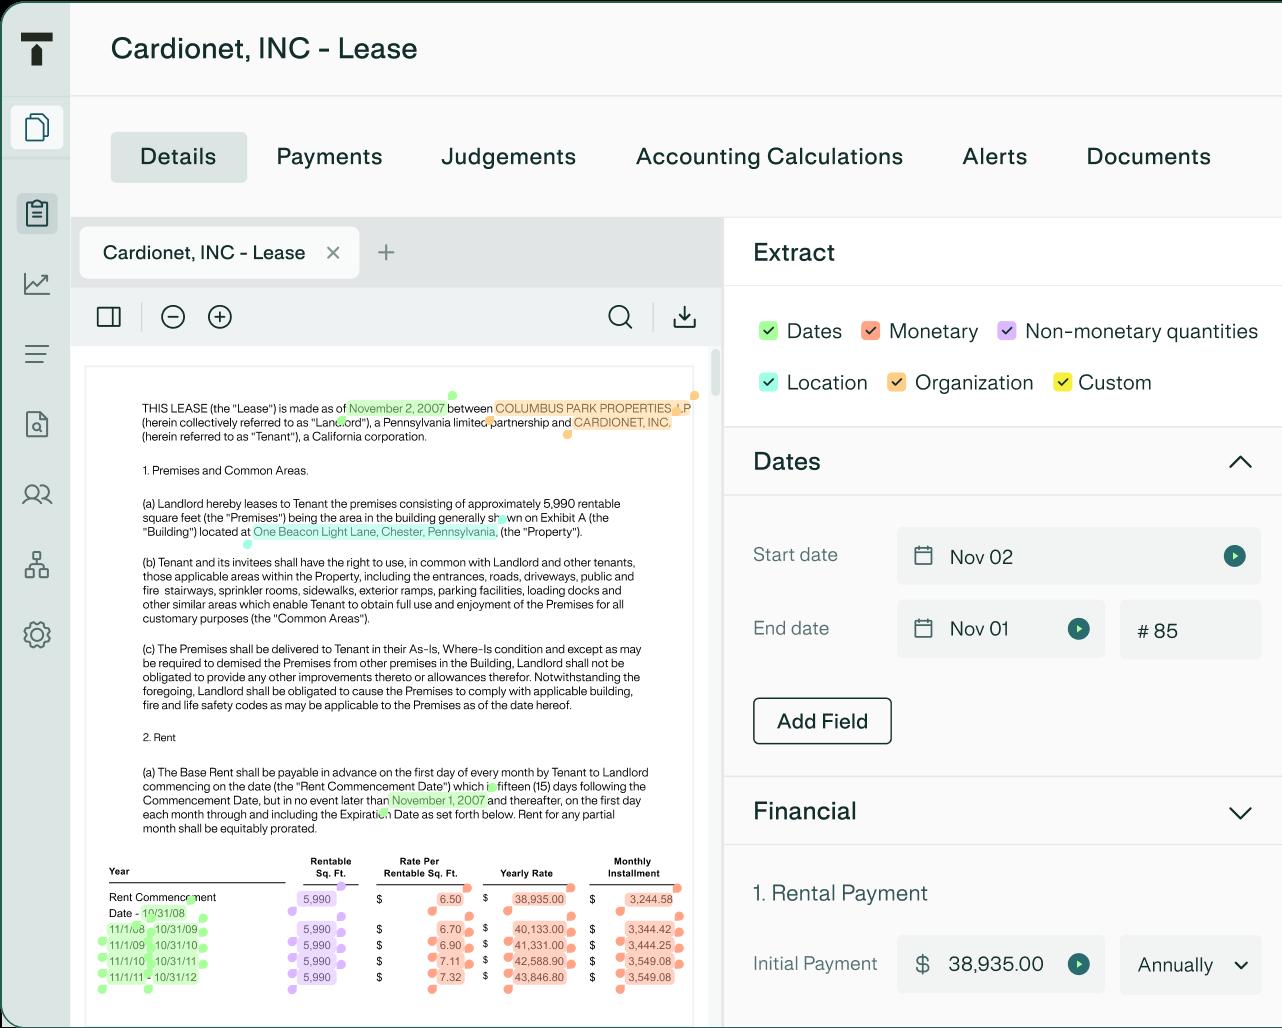
Task: Open settings gear in the sidebar
Action: [x=37, y=635]
